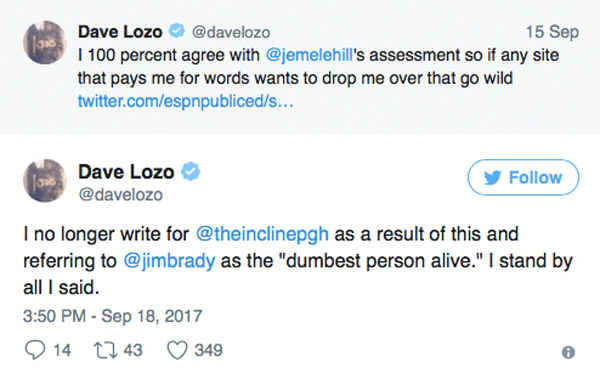Open the @jimbrady mention link
This screenshot has width=600, height=373.
tap(169, 261)
